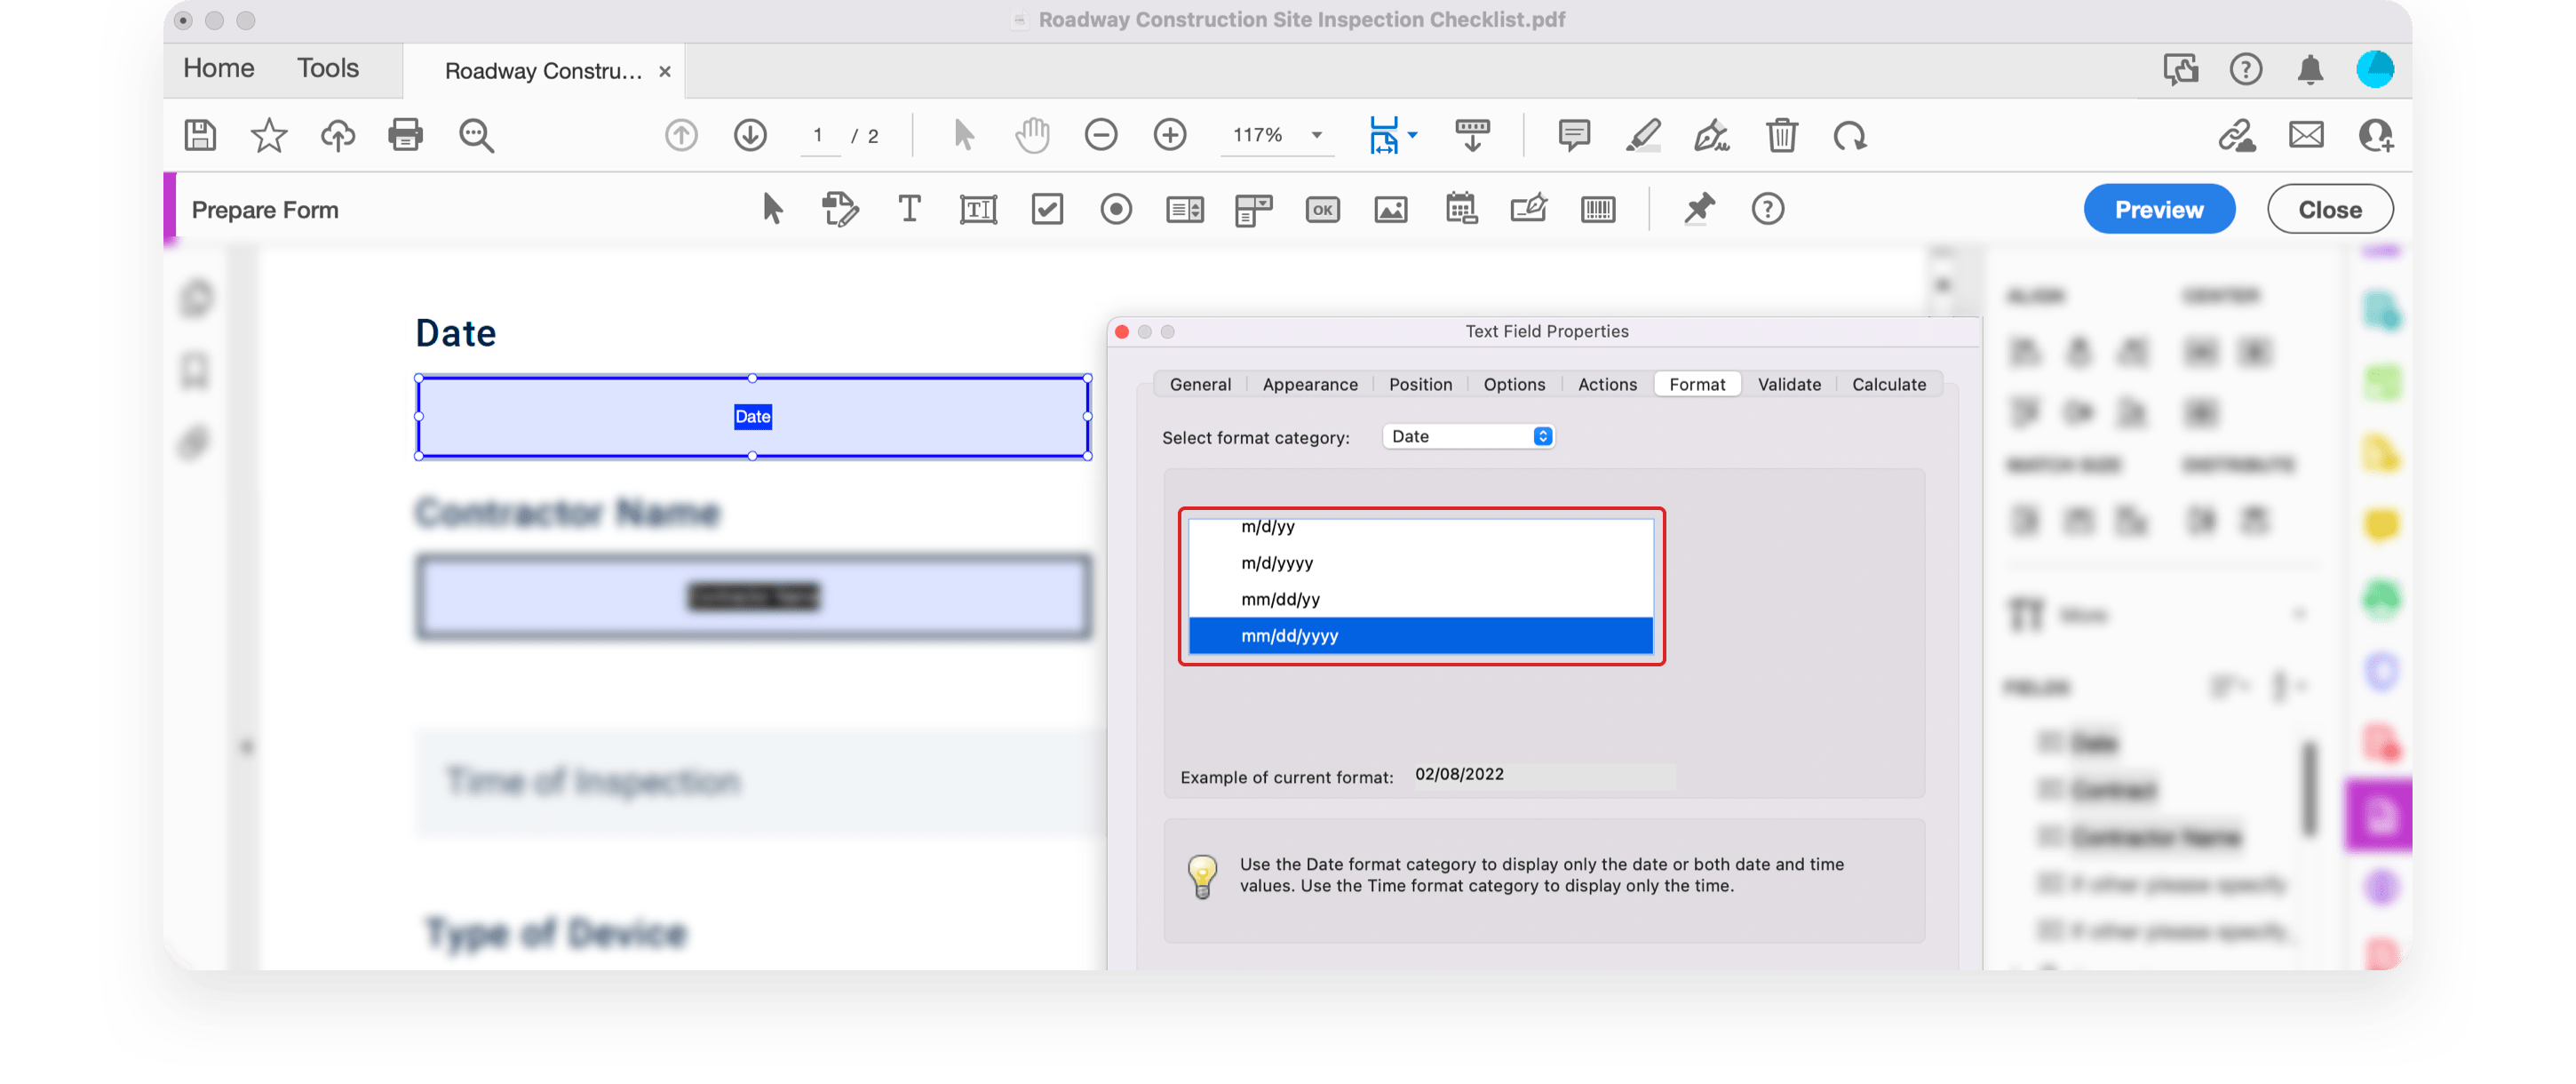Click the Signature Field tool icon
Viewport: 2576px width, 1084px height.
[1526, 209]
